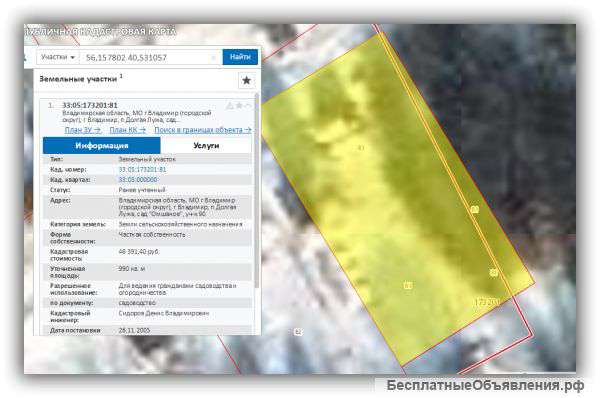Switch to the Услуги tab
The image size is (600, 398).
(206, 145)
